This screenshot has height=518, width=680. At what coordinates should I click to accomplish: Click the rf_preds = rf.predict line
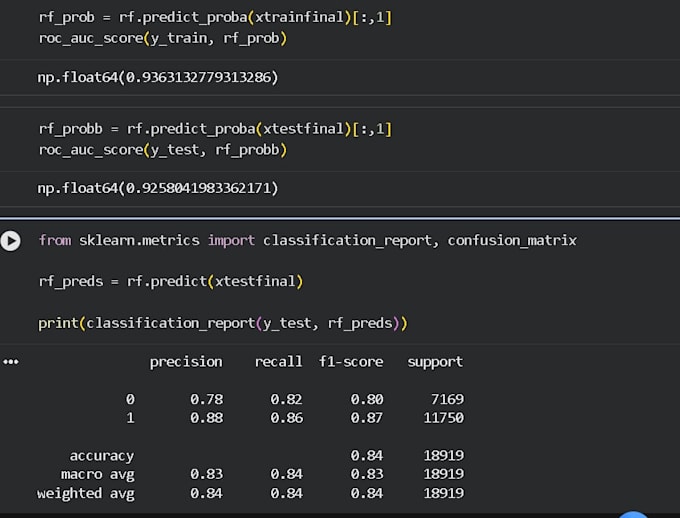[x=170, y=282]
